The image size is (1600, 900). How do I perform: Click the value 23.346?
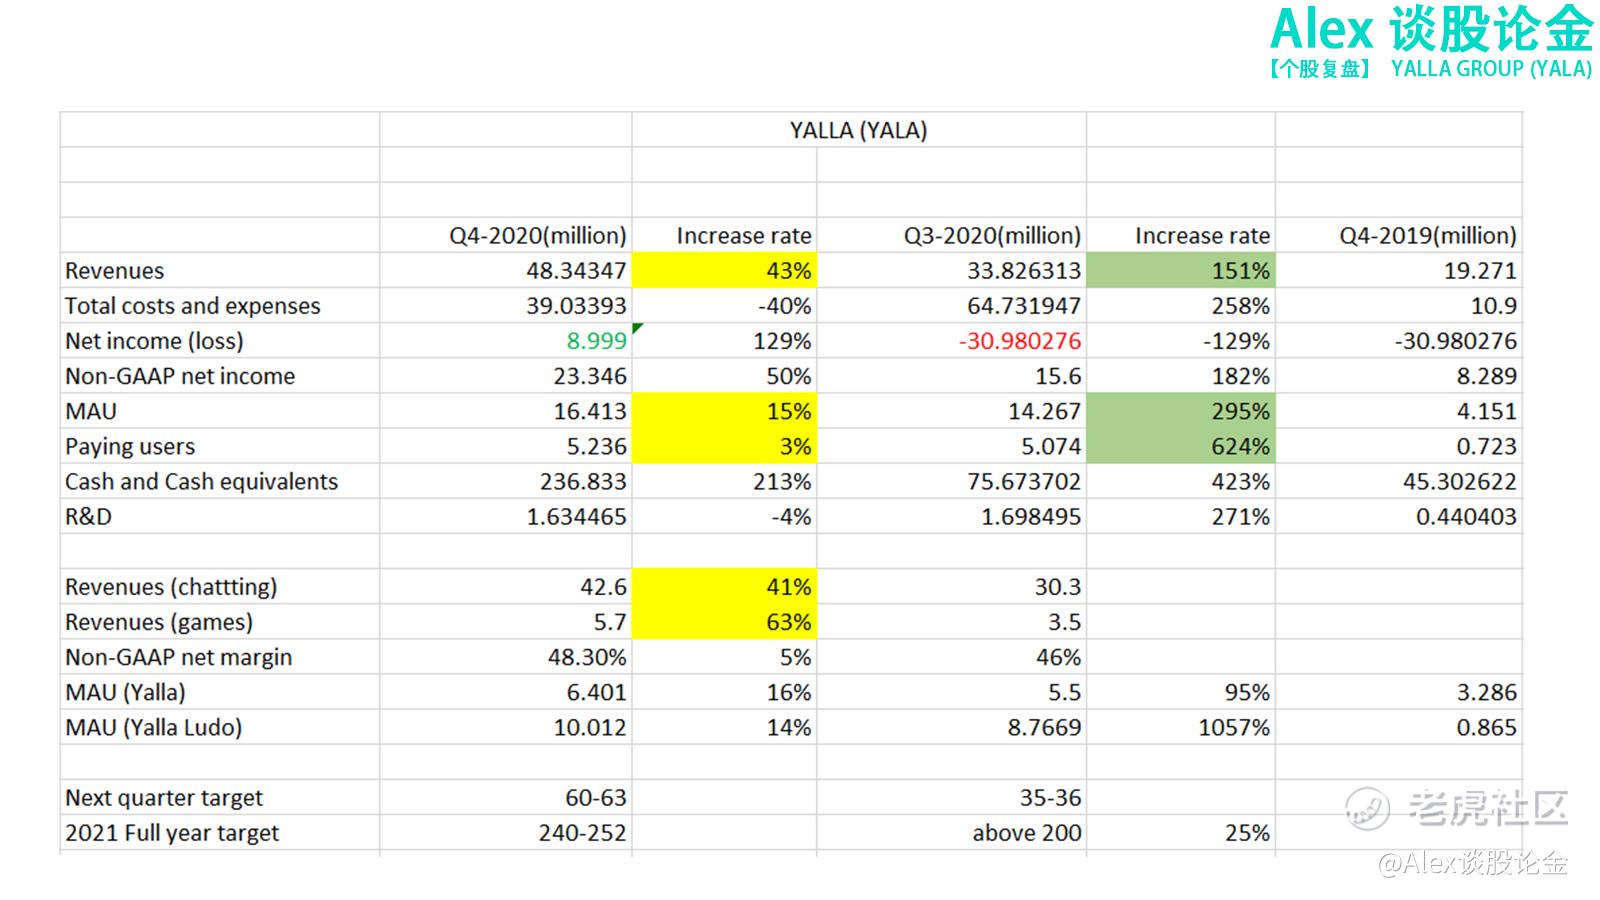590,376
